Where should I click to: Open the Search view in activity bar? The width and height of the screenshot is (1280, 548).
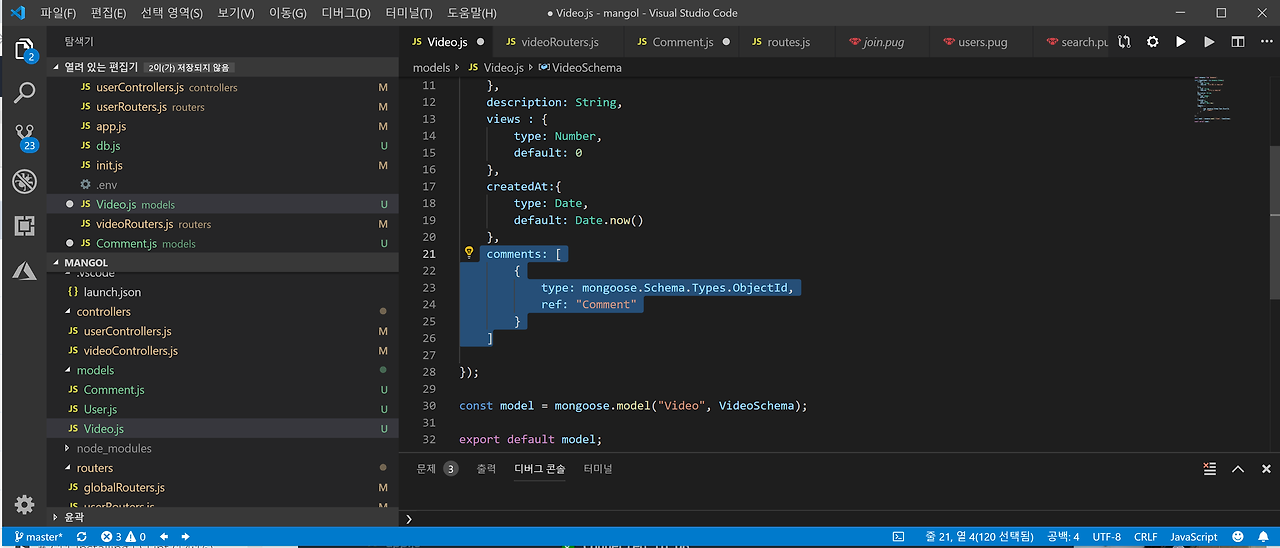tap(25, 92)
